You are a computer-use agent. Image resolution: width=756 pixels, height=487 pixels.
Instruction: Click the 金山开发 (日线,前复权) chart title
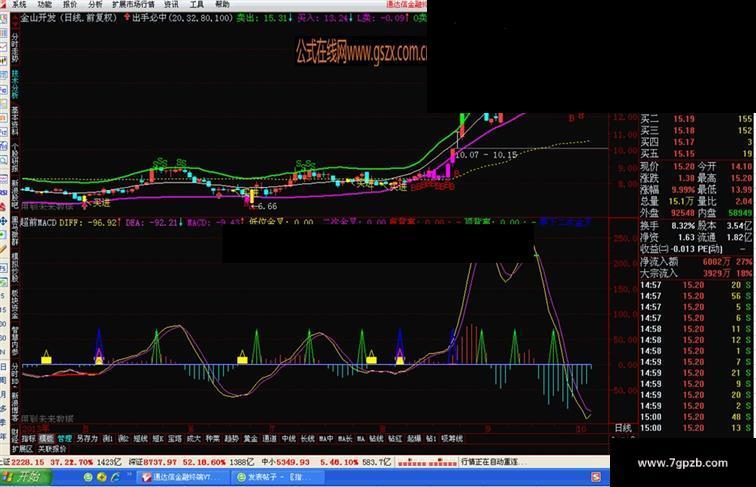pyautogui.click(x=68, y=18)
